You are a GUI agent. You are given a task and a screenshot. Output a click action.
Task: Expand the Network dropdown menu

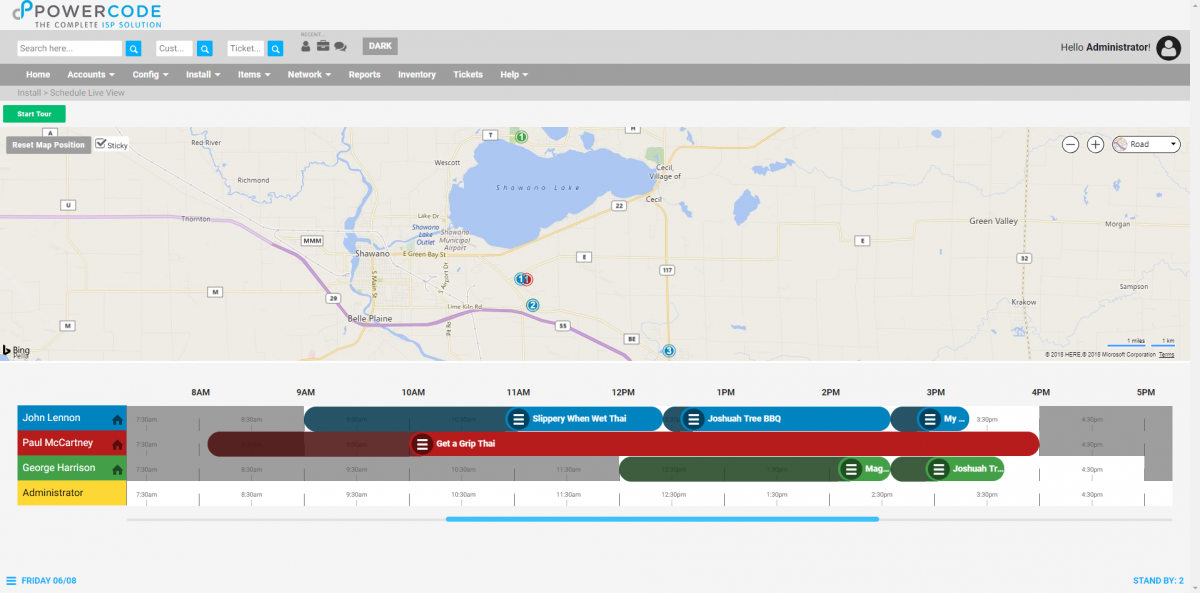coord(309,75)
